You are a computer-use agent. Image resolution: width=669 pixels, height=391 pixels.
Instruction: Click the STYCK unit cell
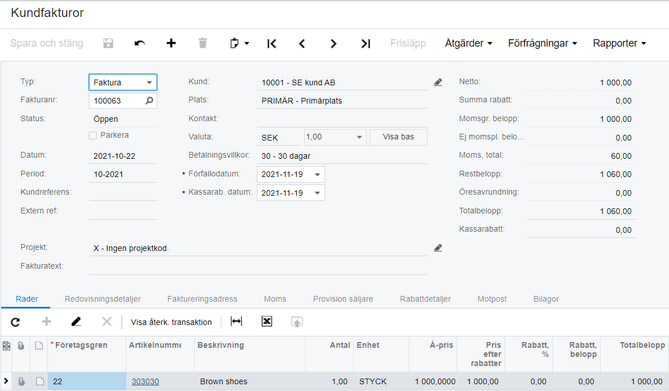tap(381, 381)
